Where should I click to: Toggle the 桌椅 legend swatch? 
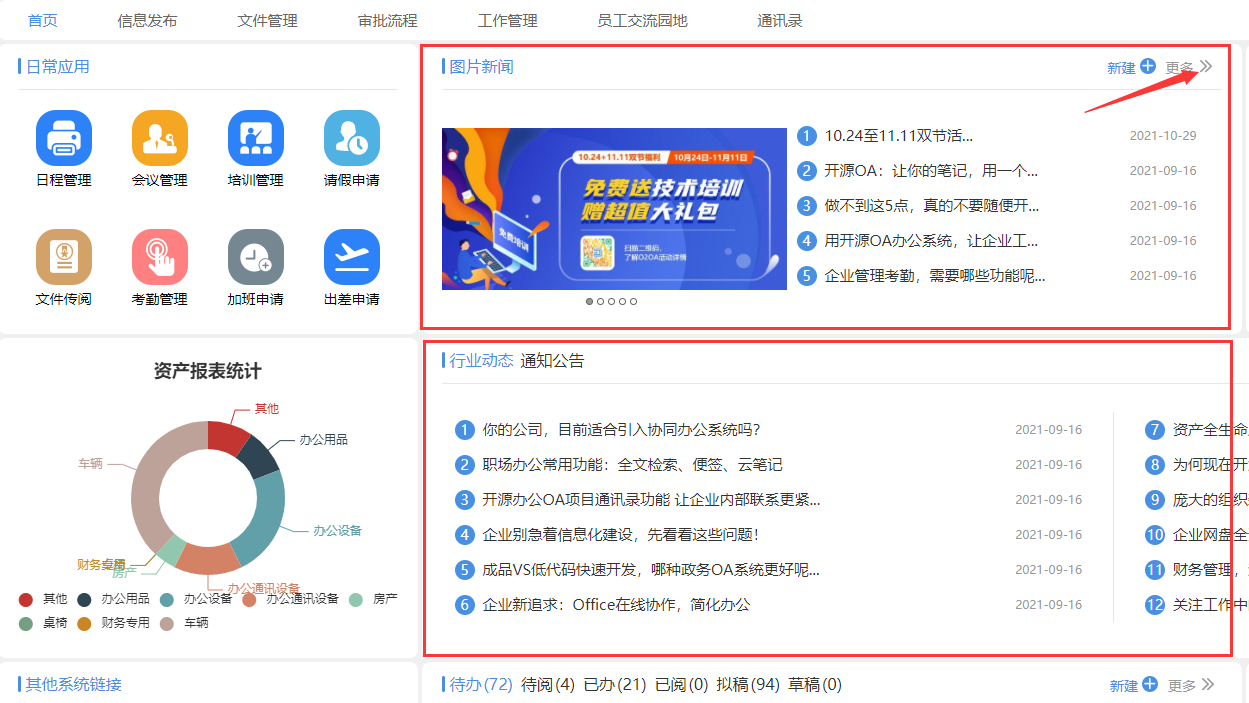click(26, 623)
